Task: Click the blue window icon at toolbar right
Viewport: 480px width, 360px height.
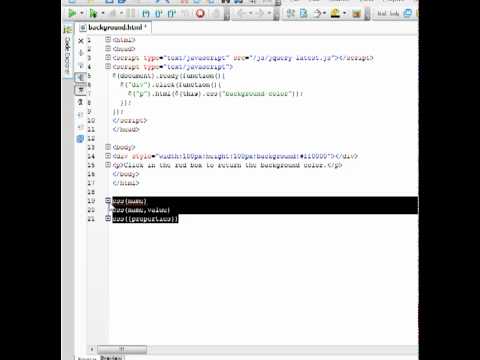Action: point(408,13)
